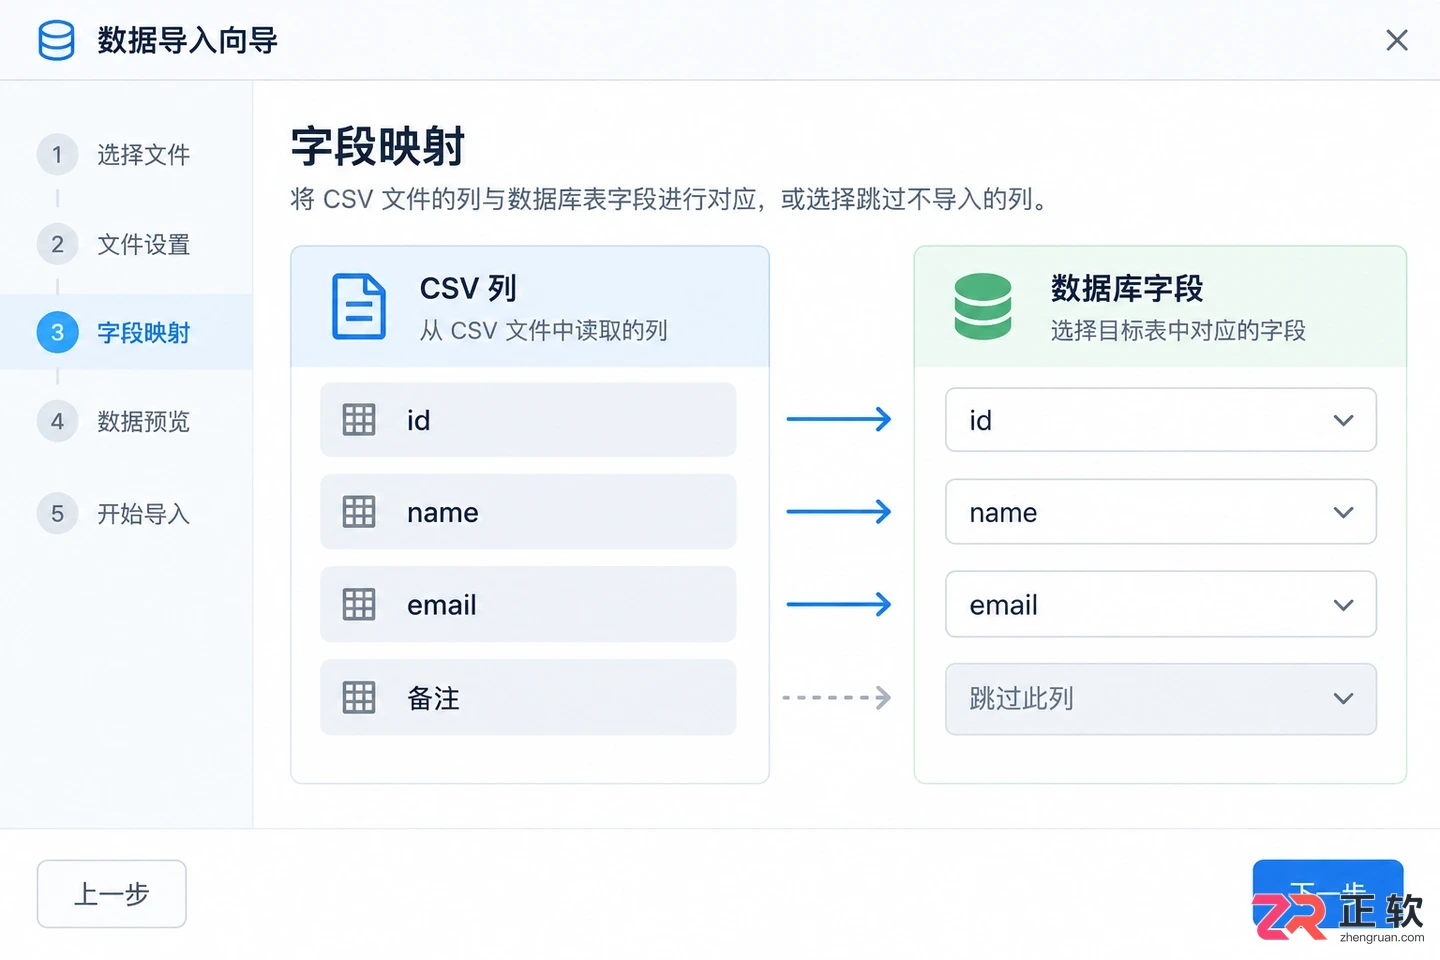Click the green database fields icon
The image size is (1440, 960).
pos(982,306)
